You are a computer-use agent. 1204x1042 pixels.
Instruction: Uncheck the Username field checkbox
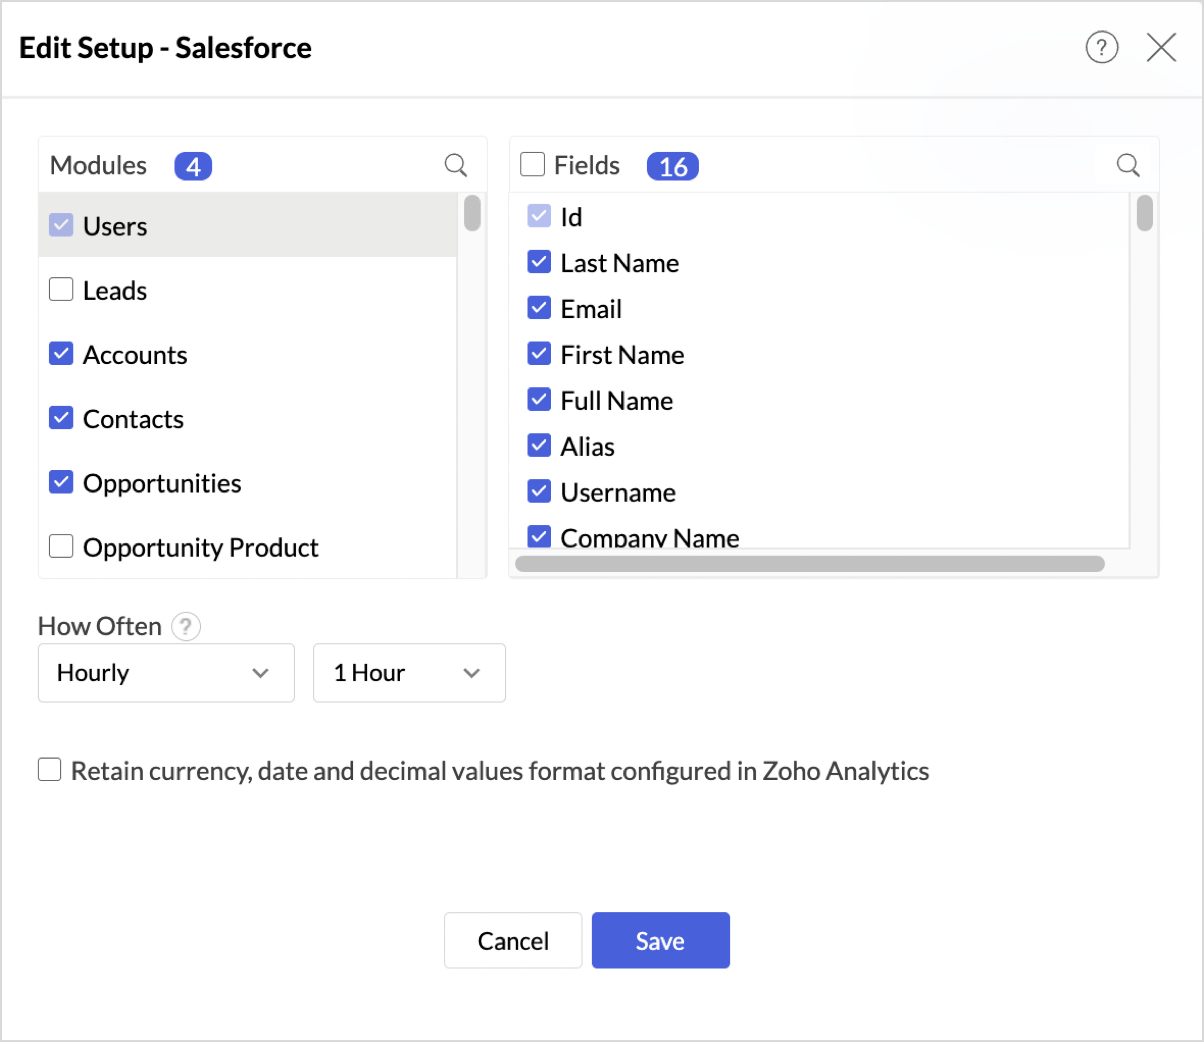tap(539, 491)
